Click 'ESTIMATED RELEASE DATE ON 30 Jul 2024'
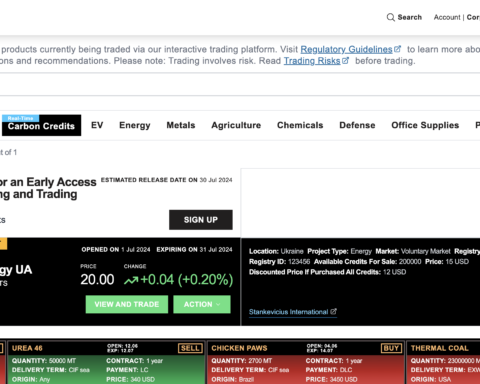This screenshot has width=480, height=384. coord(167,180)
